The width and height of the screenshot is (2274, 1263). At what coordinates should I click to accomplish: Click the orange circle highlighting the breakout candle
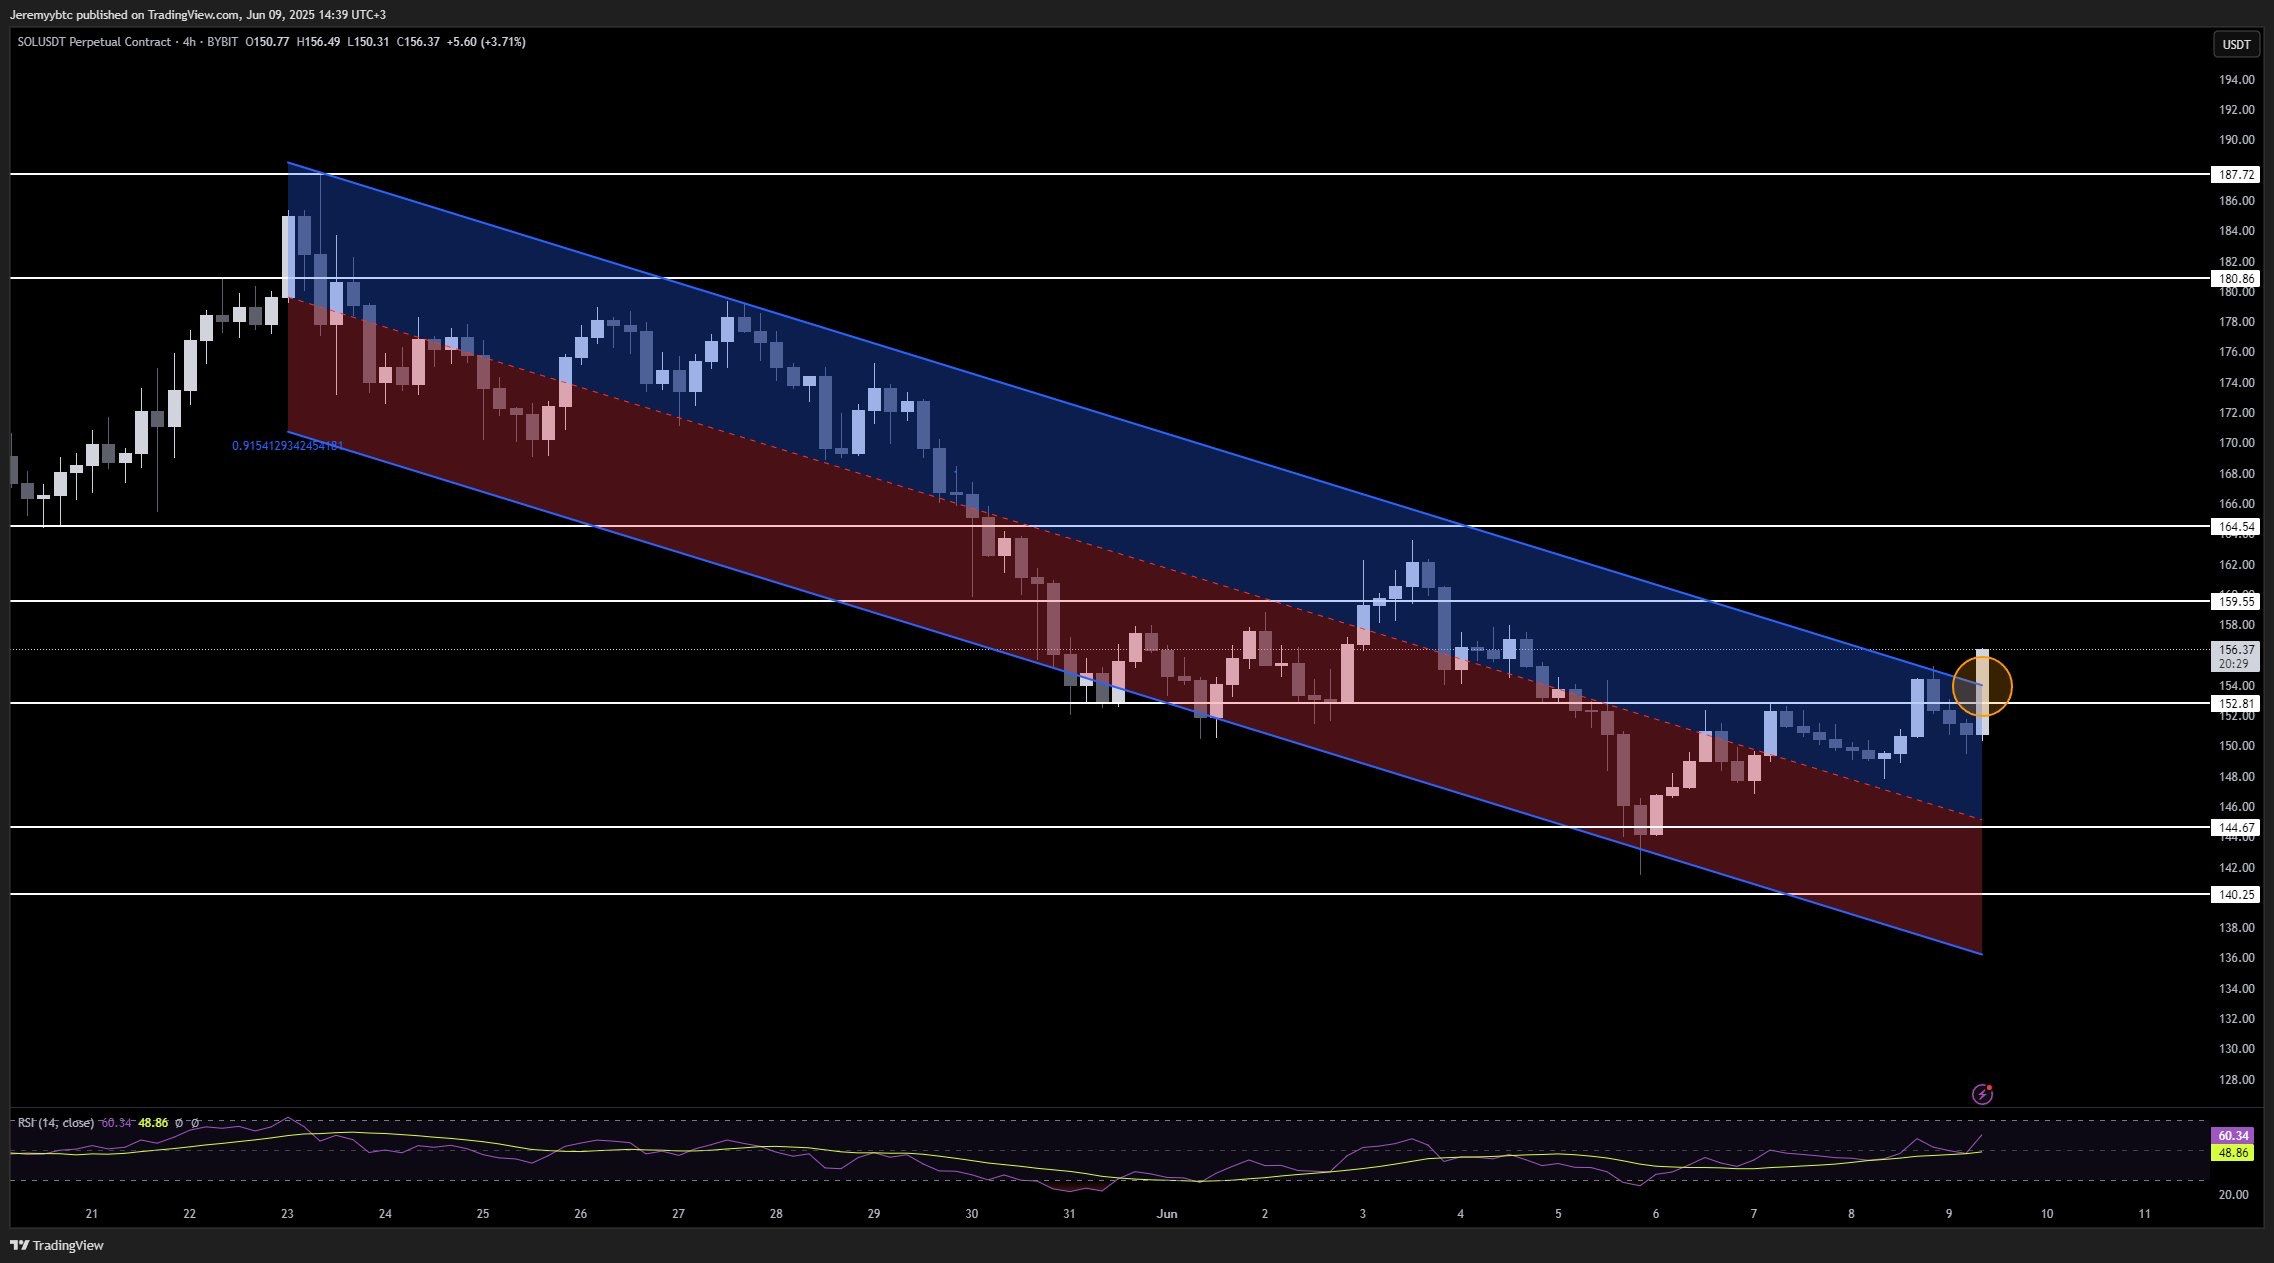1981,686
